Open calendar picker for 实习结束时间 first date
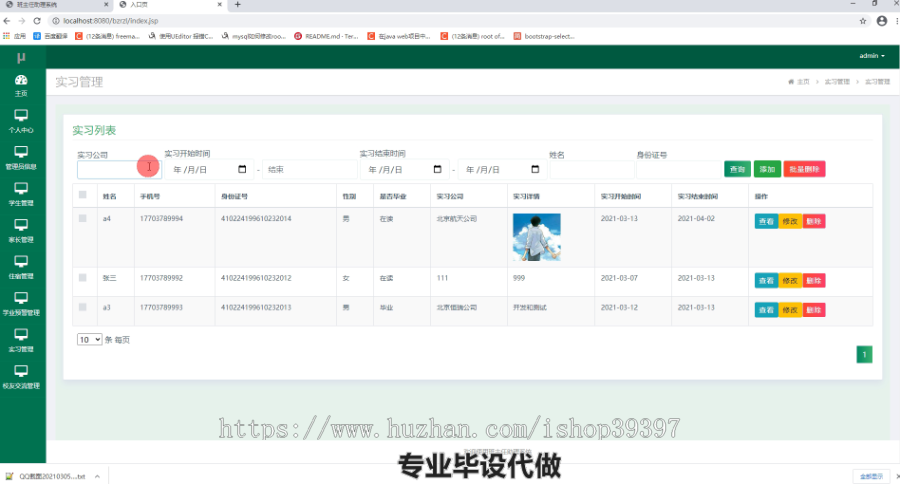The width and height of the screenshot is (900, 484). (437, 169)
